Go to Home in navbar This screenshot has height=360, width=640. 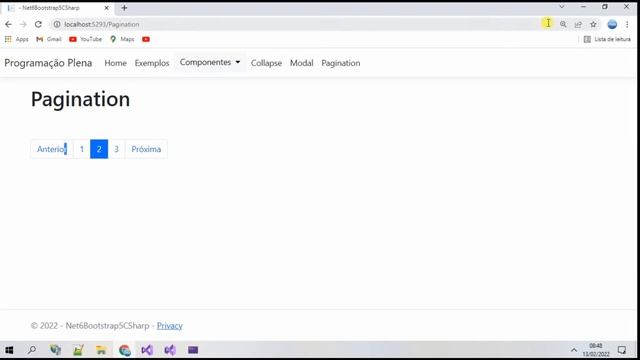point(116,63)
